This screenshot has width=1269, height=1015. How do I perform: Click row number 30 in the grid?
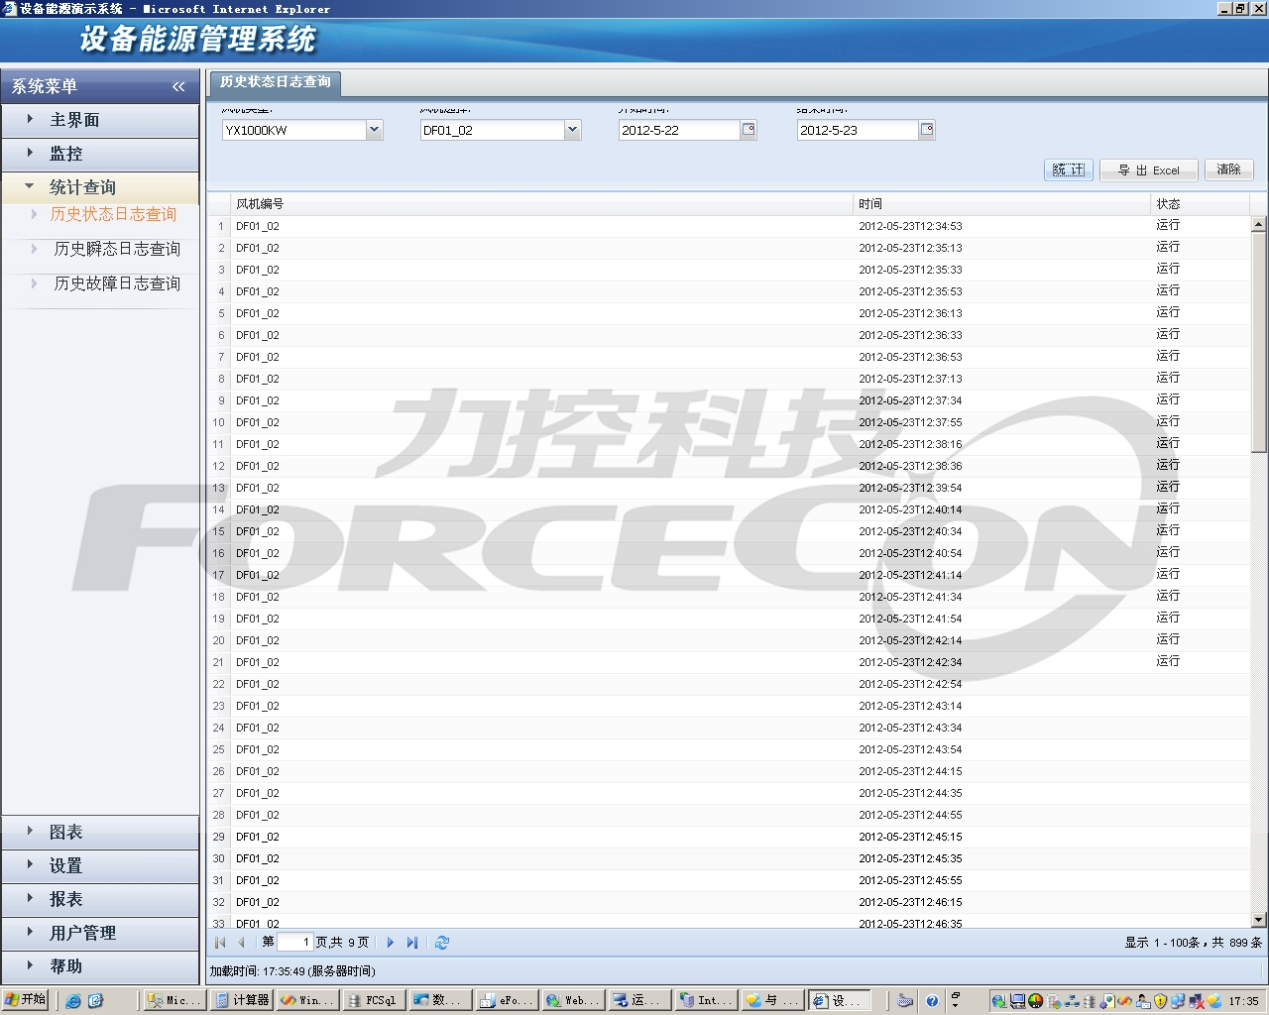[219, 859]
